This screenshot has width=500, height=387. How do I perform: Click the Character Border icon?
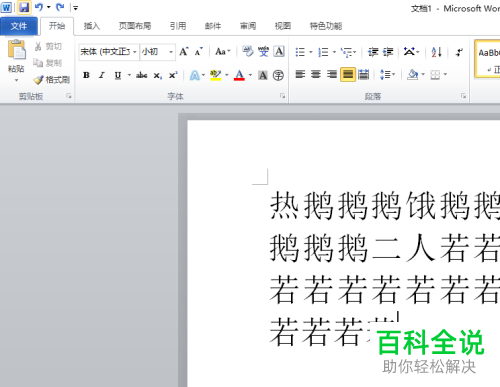[279, 52]
